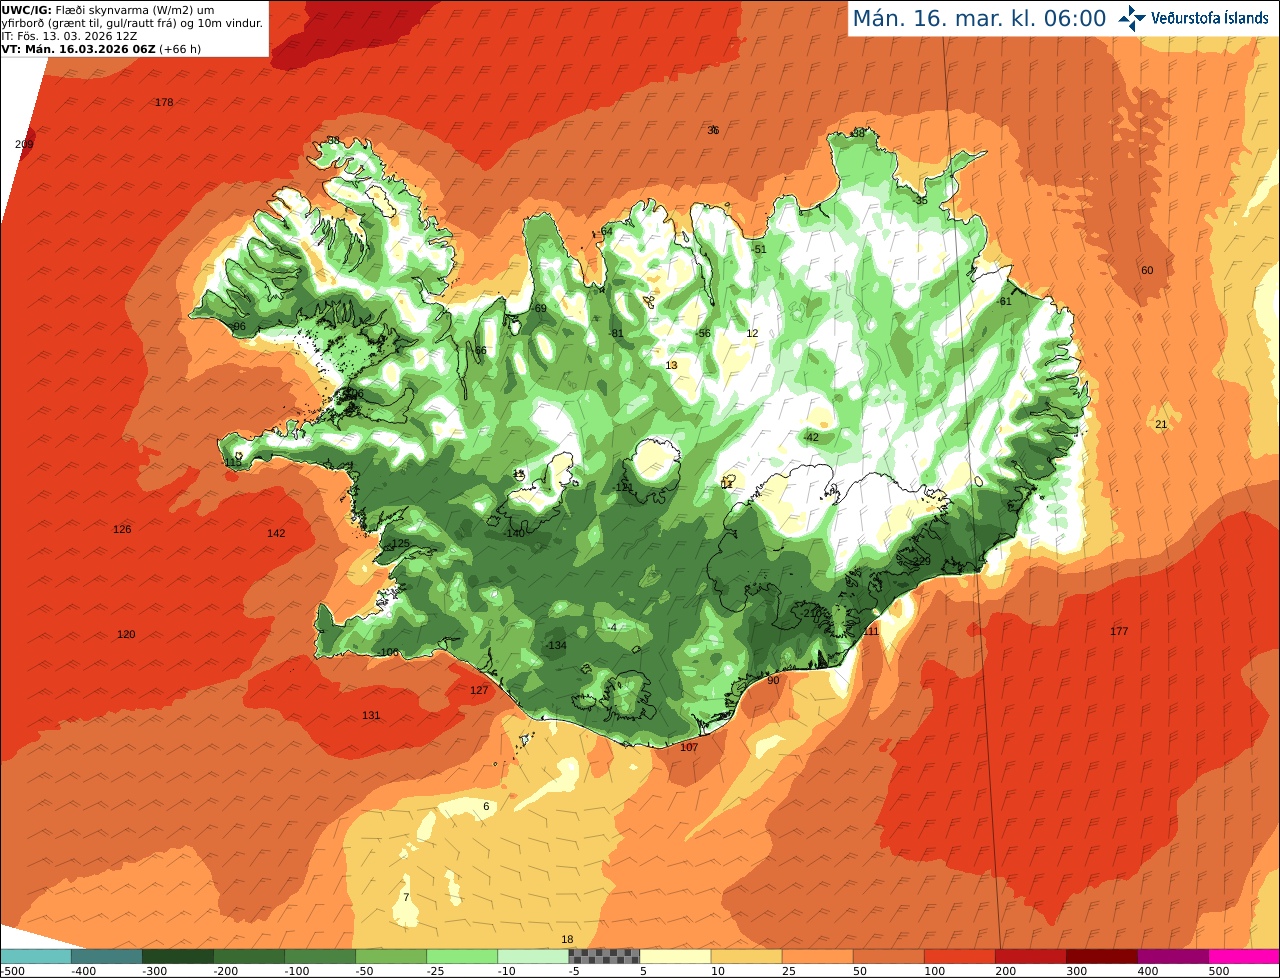This screenshot has width=1280, height=978.
Task: Pick the legend swatch between 200 and 300
Action: pos(1030,956)
